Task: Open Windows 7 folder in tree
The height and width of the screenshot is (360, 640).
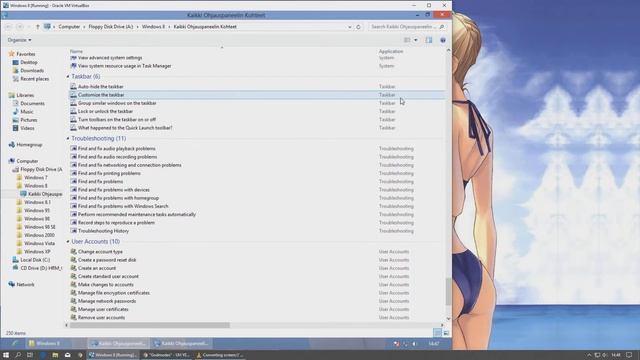Action: click(x=36, y=178)
